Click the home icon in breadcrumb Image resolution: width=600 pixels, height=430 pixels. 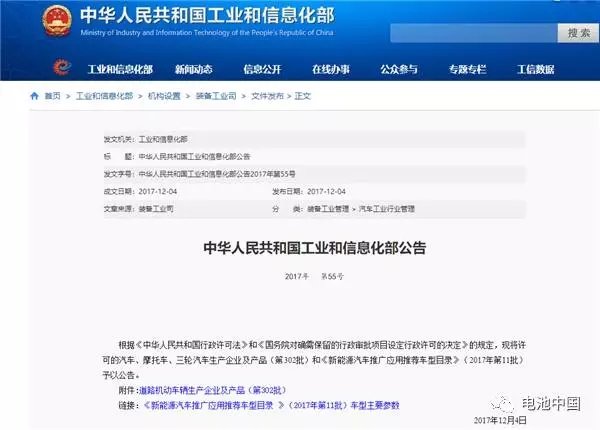point(34,95)
